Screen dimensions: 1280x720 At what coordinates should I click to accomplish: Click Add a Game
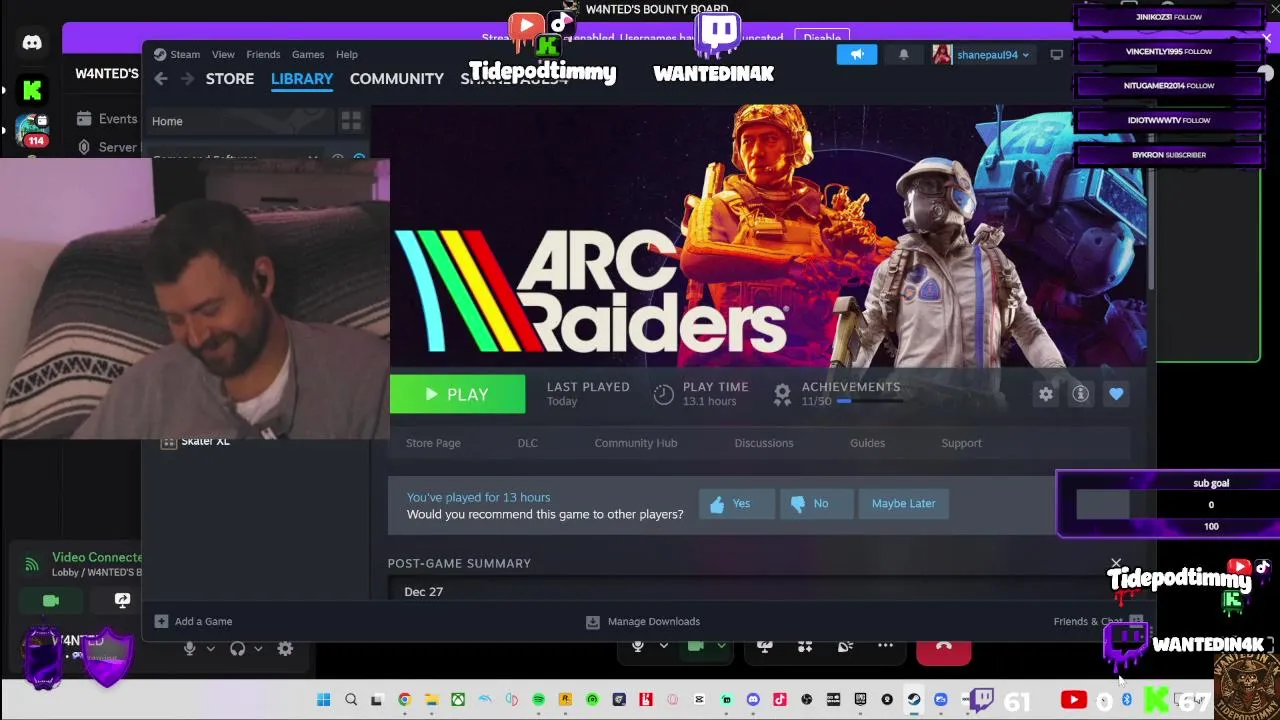coord(193,621)
